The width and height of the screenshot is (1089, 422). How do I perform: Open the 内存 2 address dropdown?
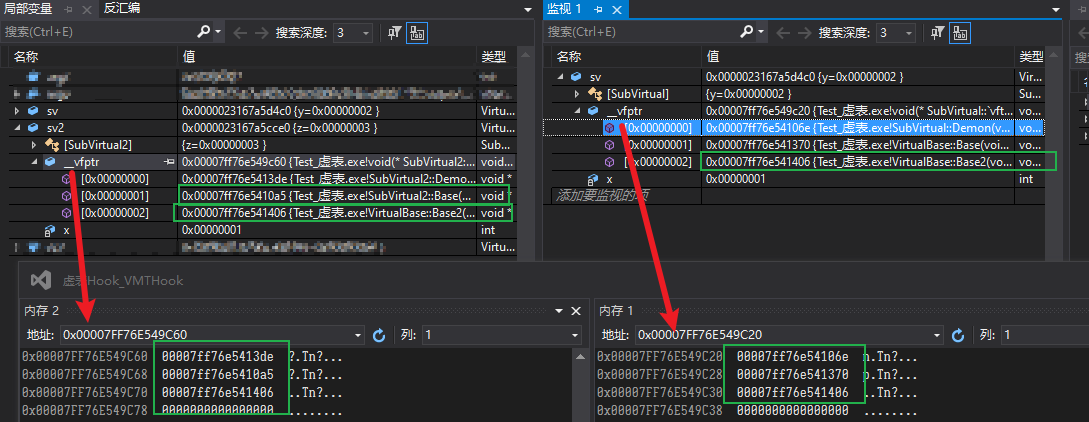[x=358, y=335]
